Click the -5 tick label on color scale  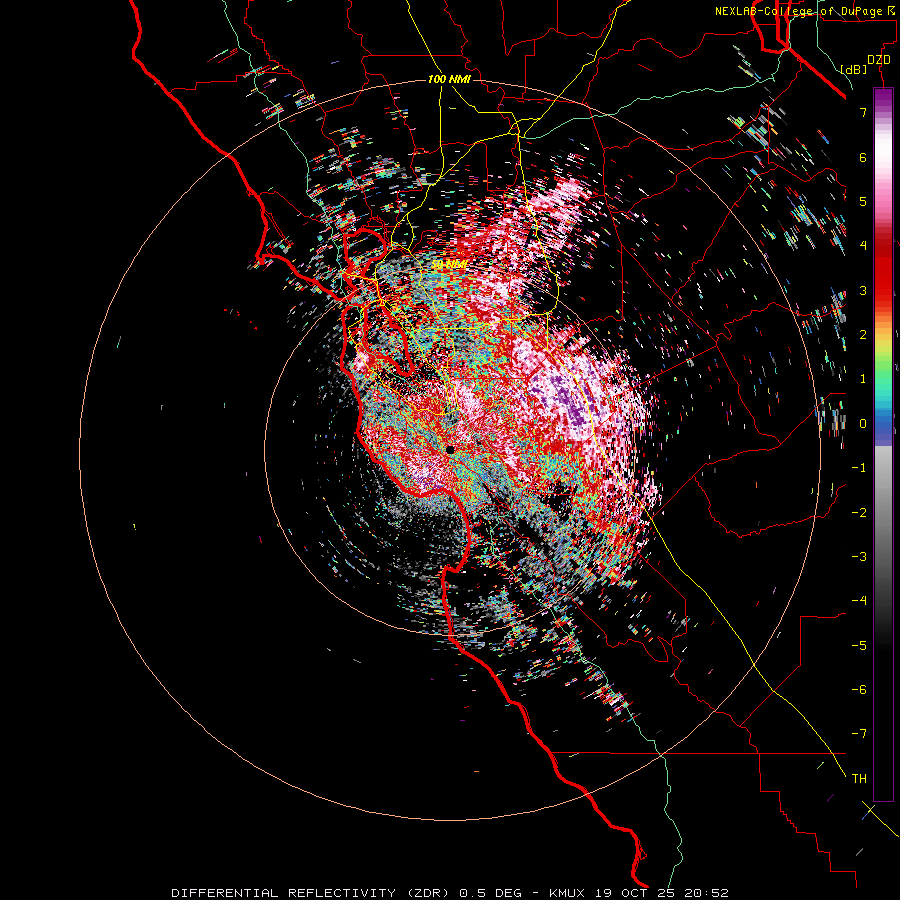click(x=859, y=646)
